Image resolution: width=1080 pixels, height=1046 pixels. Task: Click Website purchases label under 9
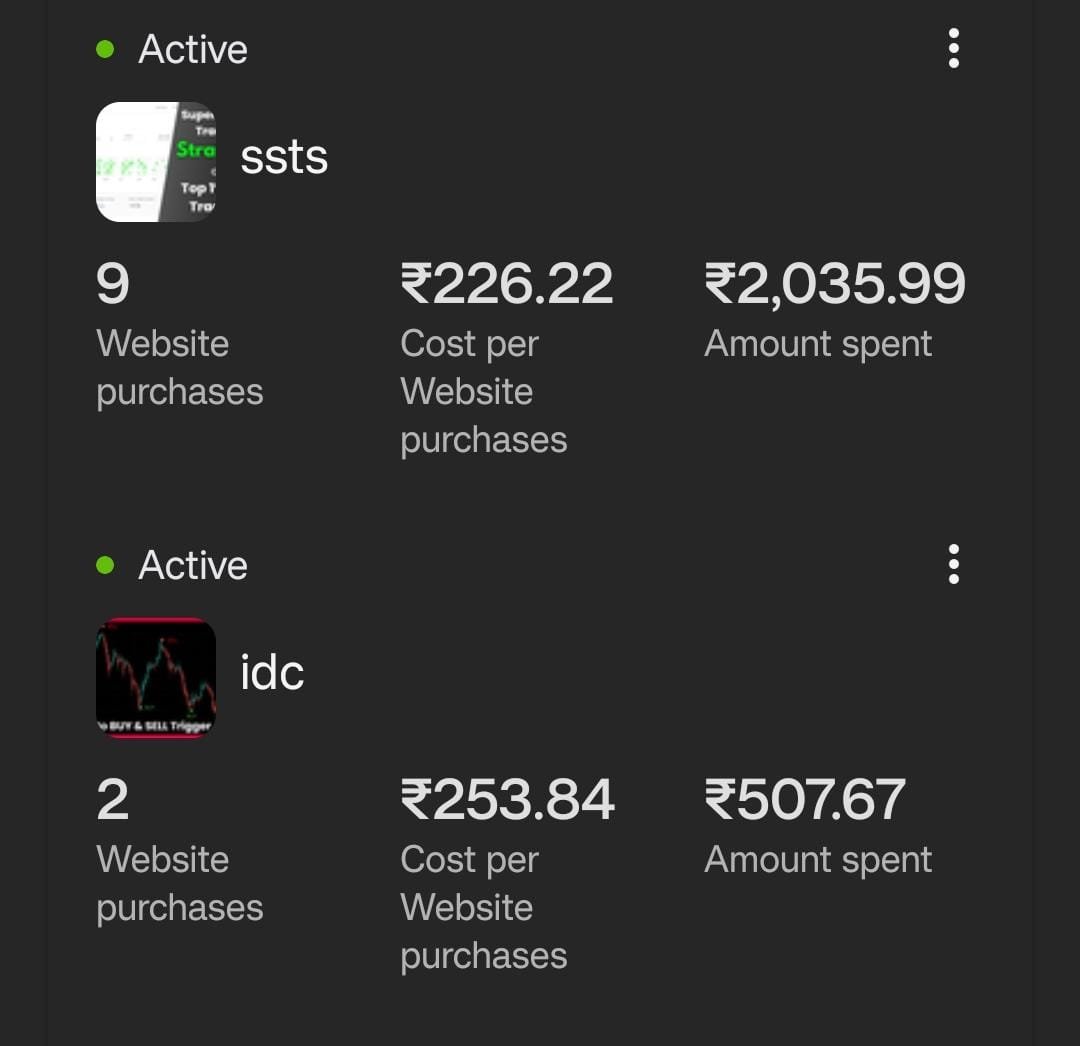pos(180,368)
